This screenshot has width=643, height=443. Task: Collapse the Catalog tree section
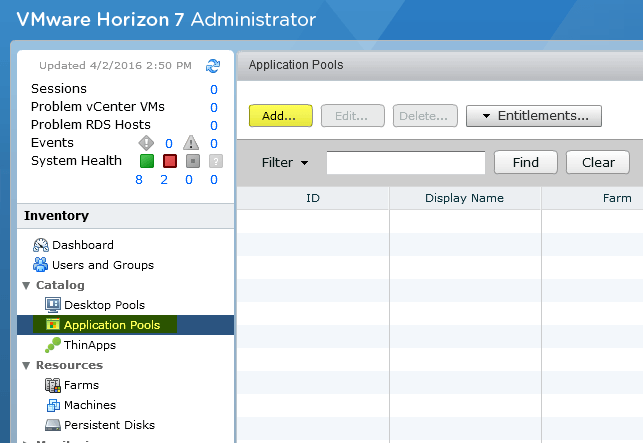coord(26,285)
